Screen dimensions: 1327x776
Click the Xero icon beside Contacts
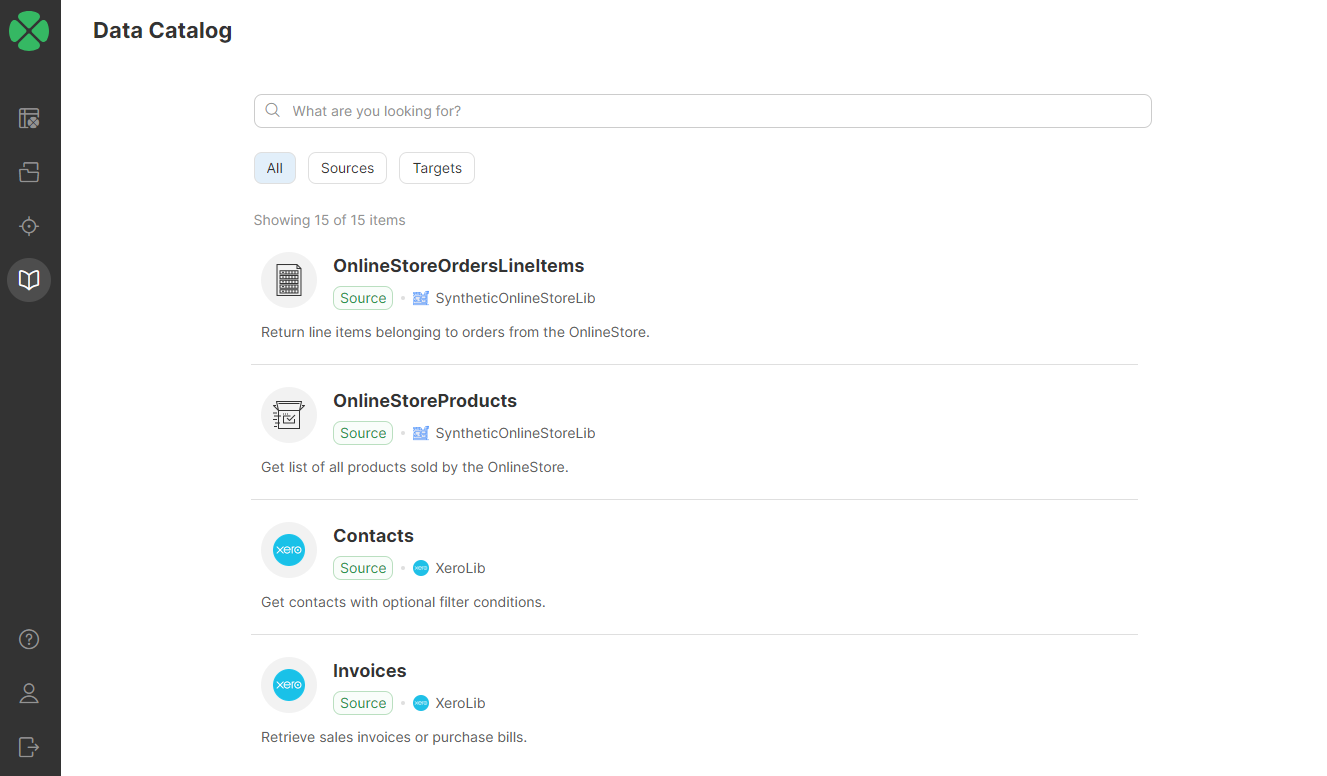[288, 550]
